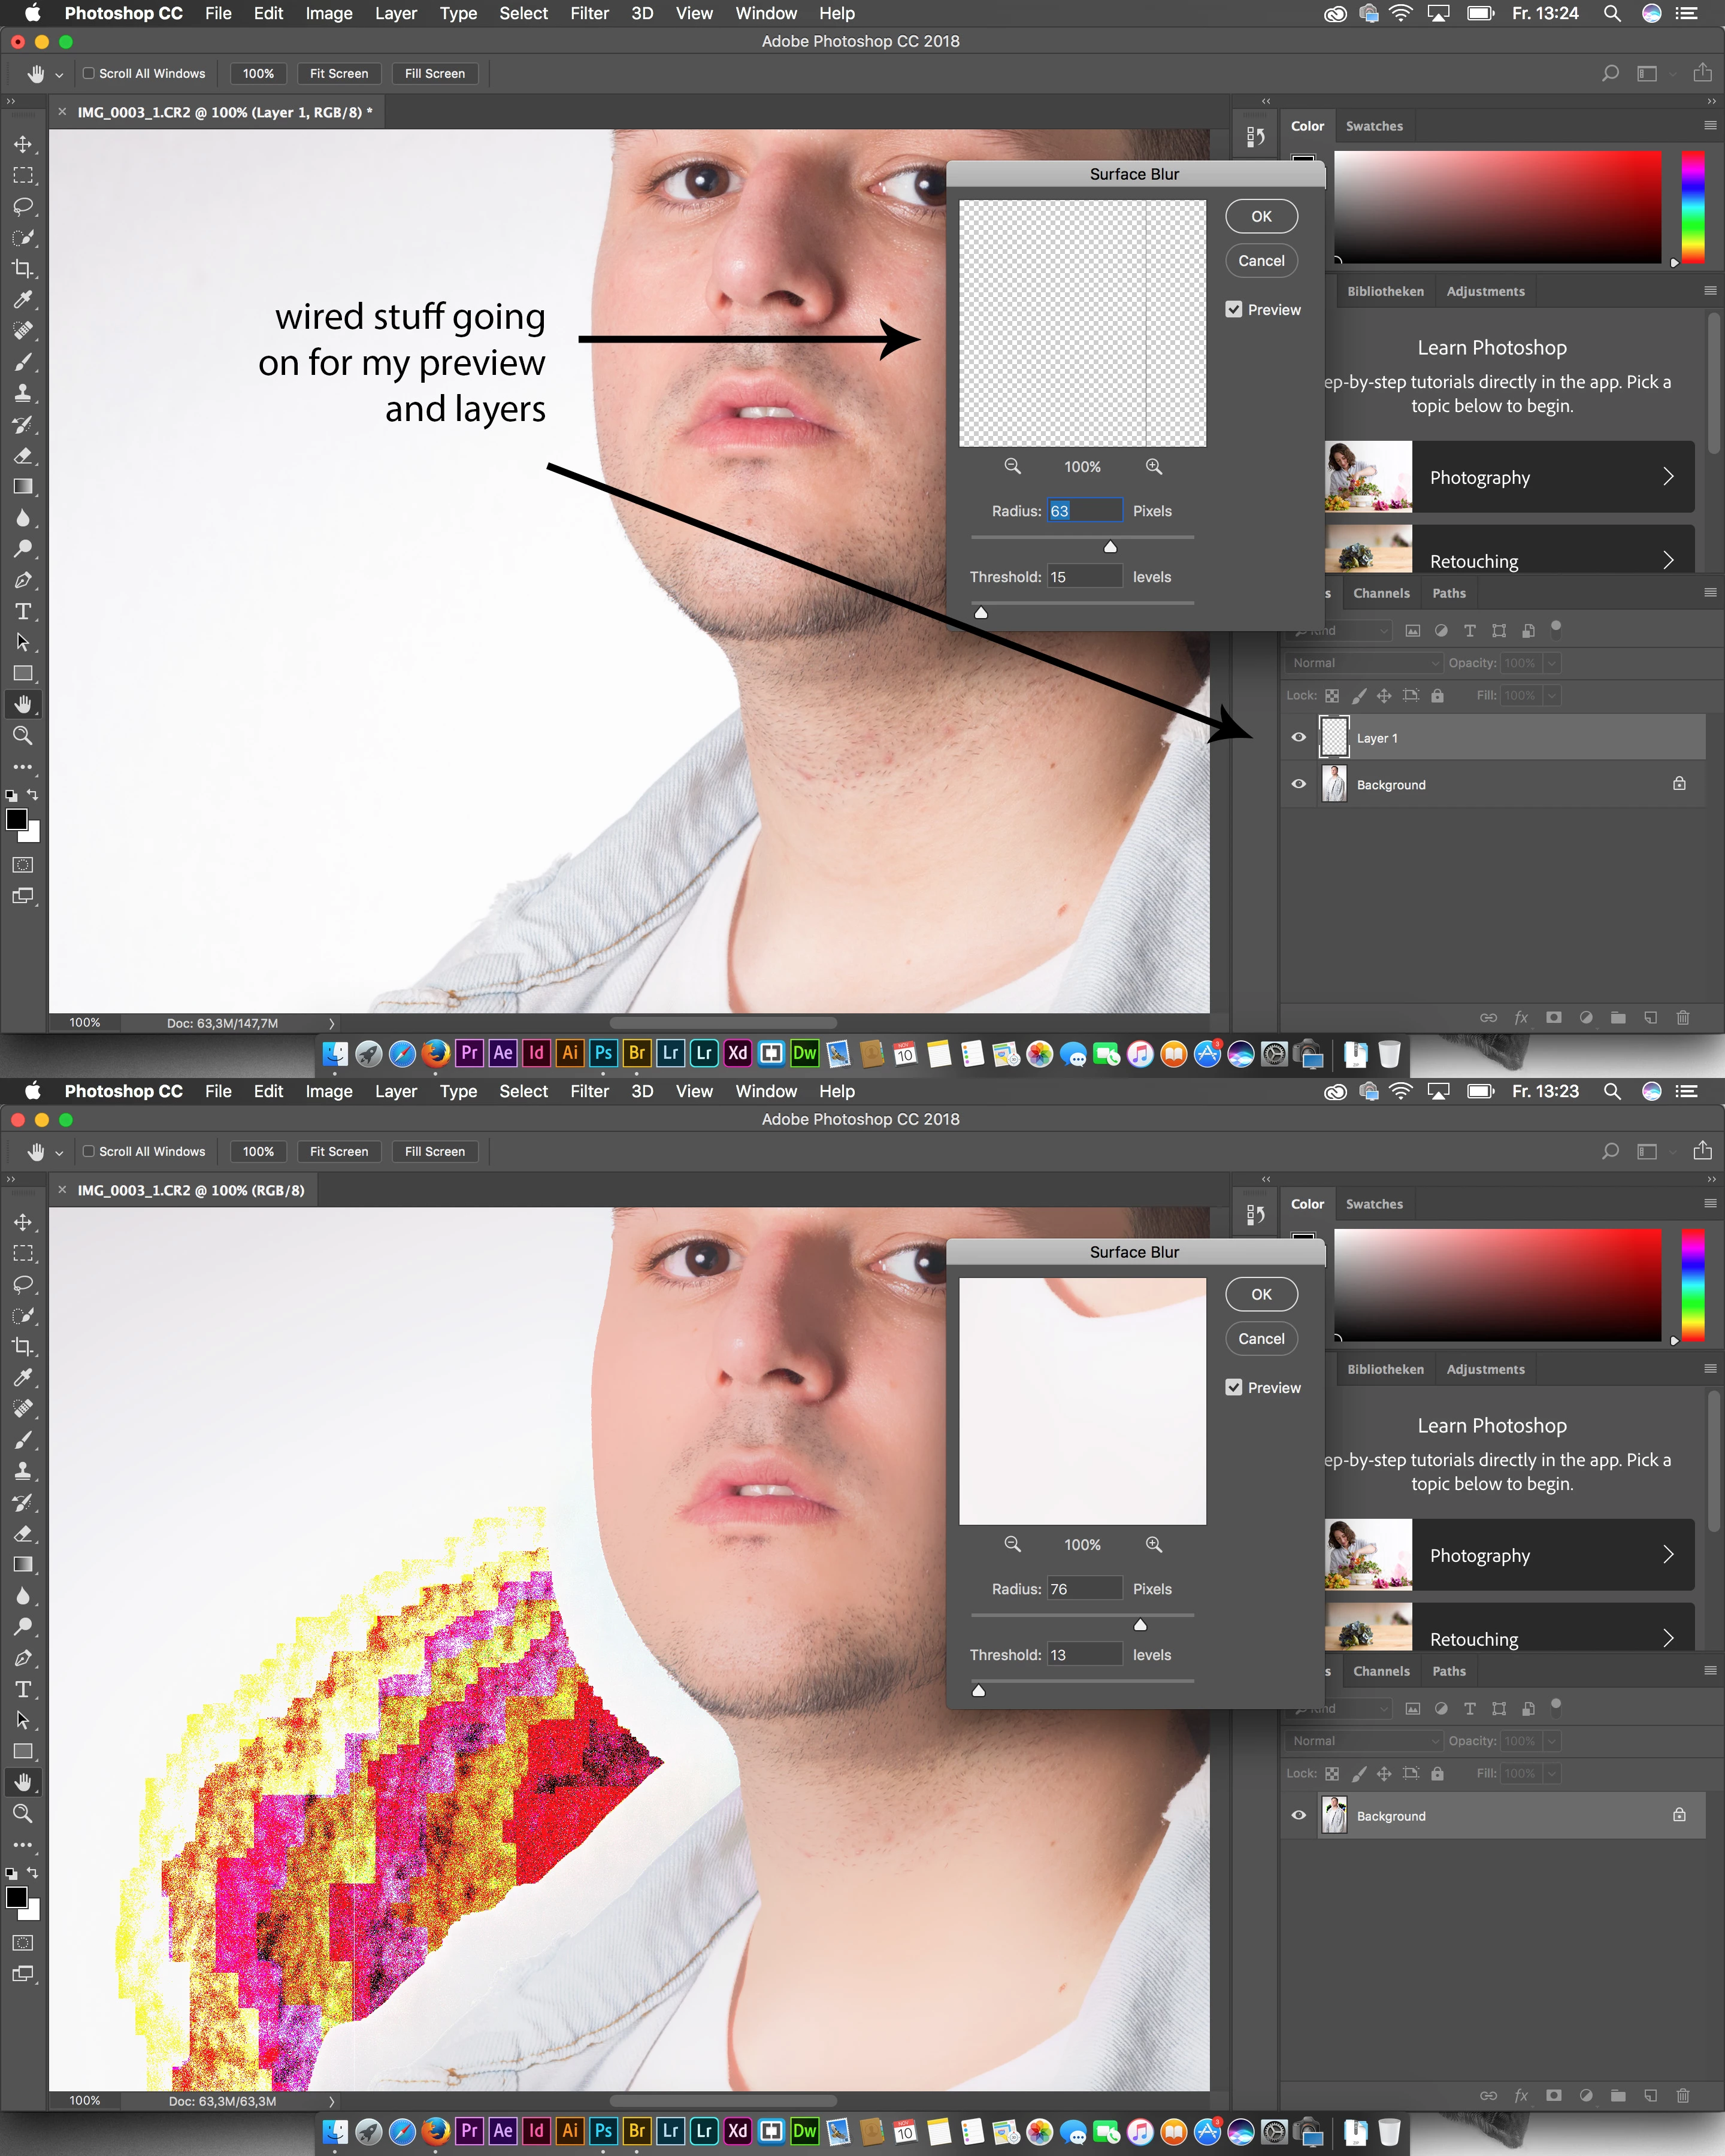Click OK in the Surface Blur dialog with Radius 63

(1261, 216)
